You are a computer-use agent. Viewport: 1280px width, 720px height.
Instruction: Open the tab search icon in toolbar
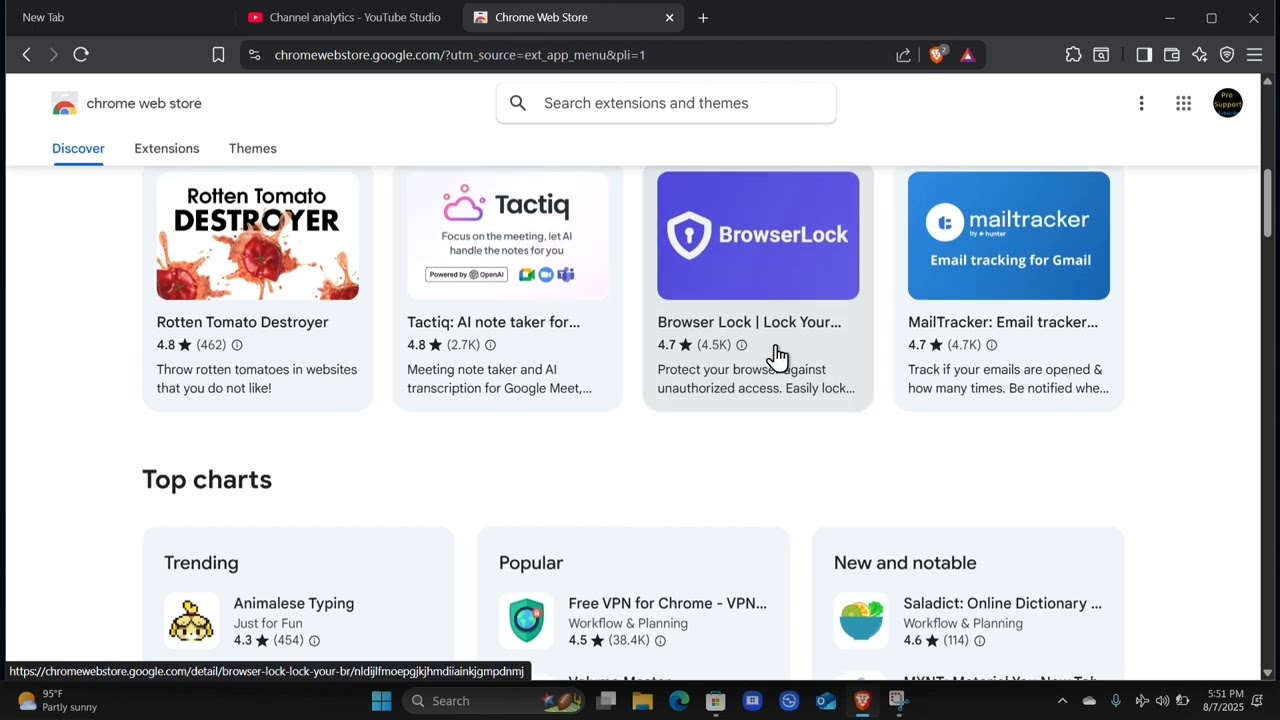(1101, 55)
